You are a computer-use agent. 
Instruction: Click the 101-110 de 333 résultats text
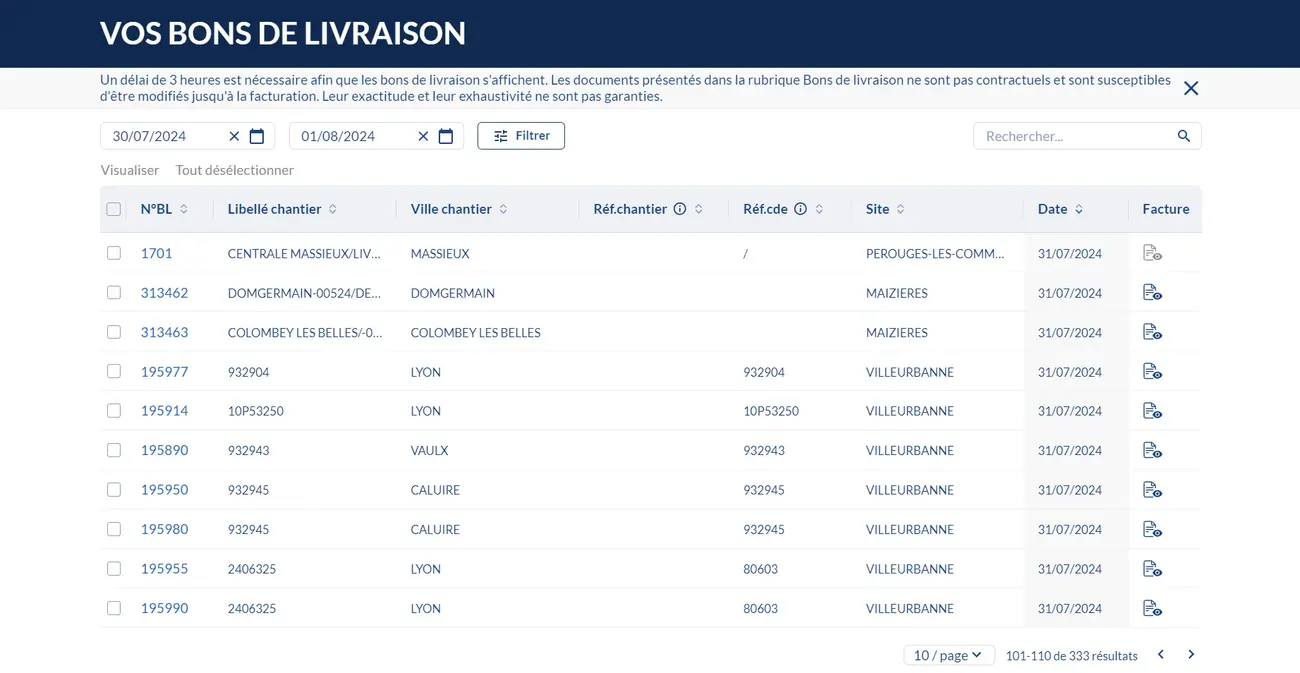pyautogui.click(x=1072, y=656)
